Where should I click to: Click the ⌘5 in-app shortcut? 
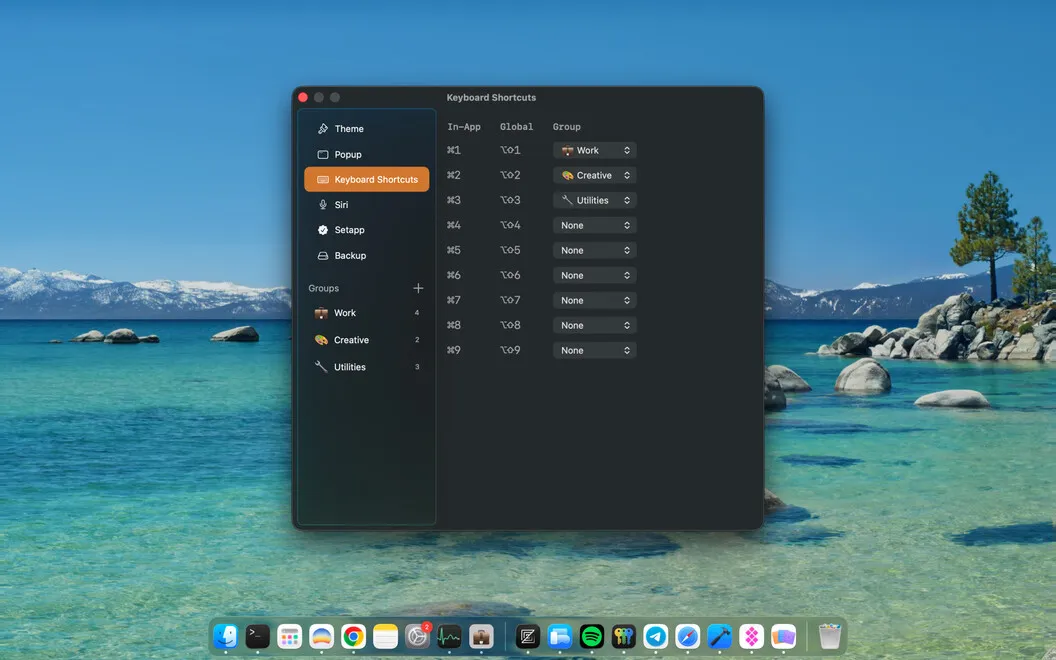coord(454,250)
